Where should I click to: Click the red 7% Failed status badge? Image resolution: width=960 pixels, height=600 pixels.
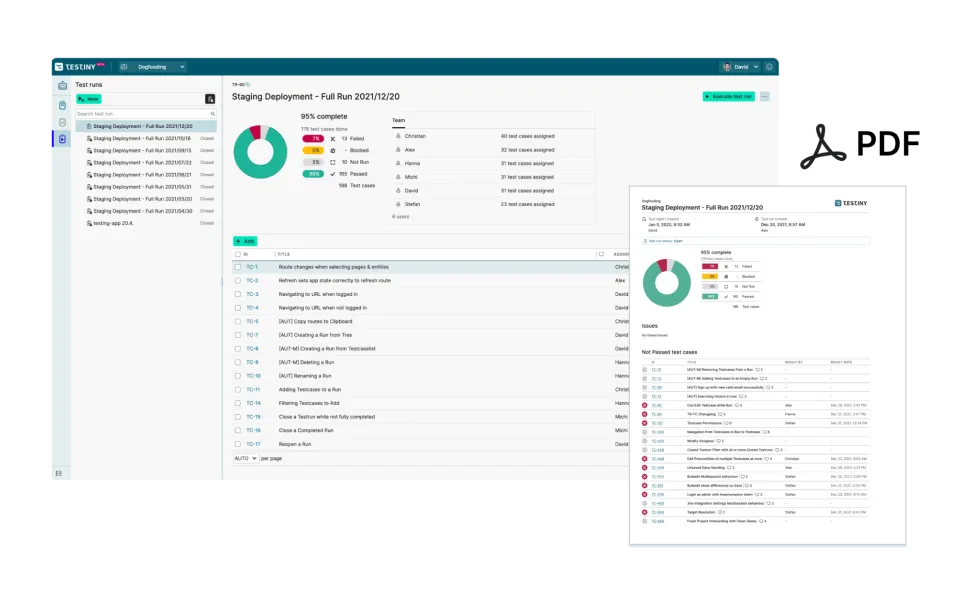tap(316, 138)
